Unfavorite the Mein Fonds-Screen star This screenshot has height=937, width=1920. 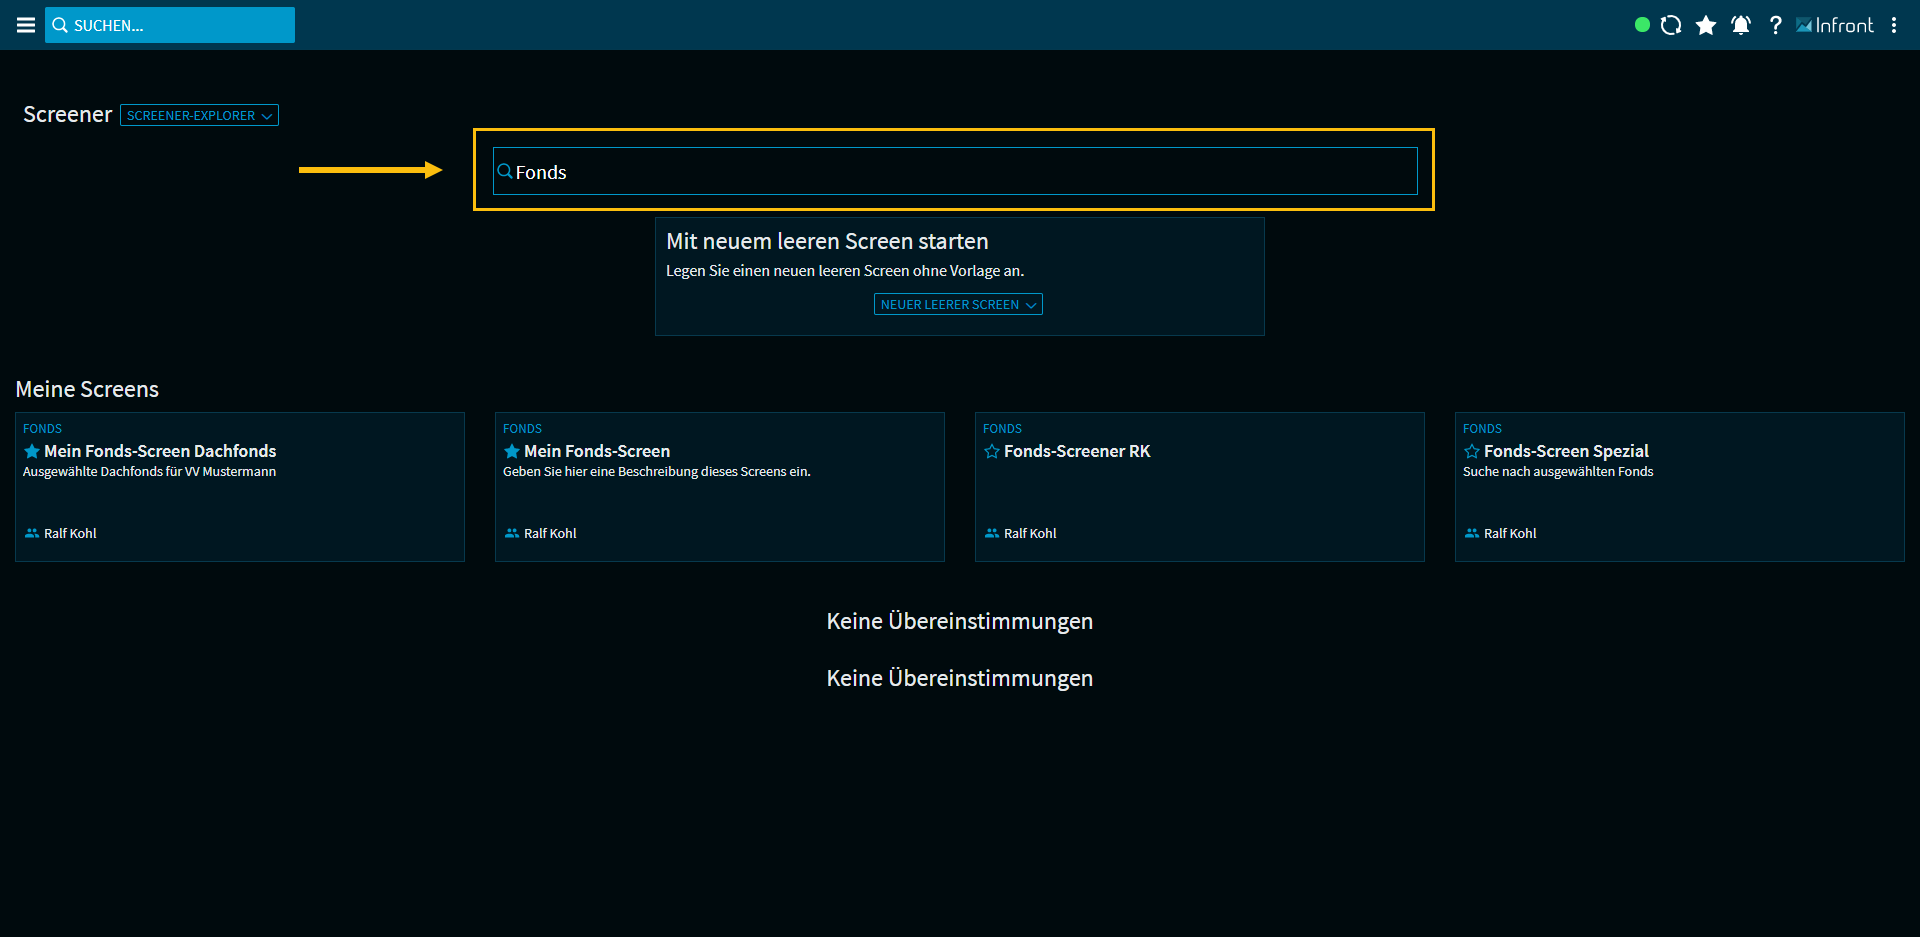coord(512,451)
